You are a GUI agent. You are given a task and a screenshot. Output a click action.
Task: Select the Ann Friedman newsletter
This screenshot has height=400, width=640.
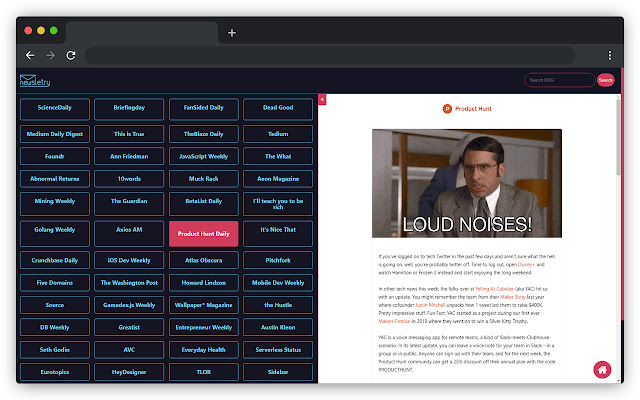(129, 156)
